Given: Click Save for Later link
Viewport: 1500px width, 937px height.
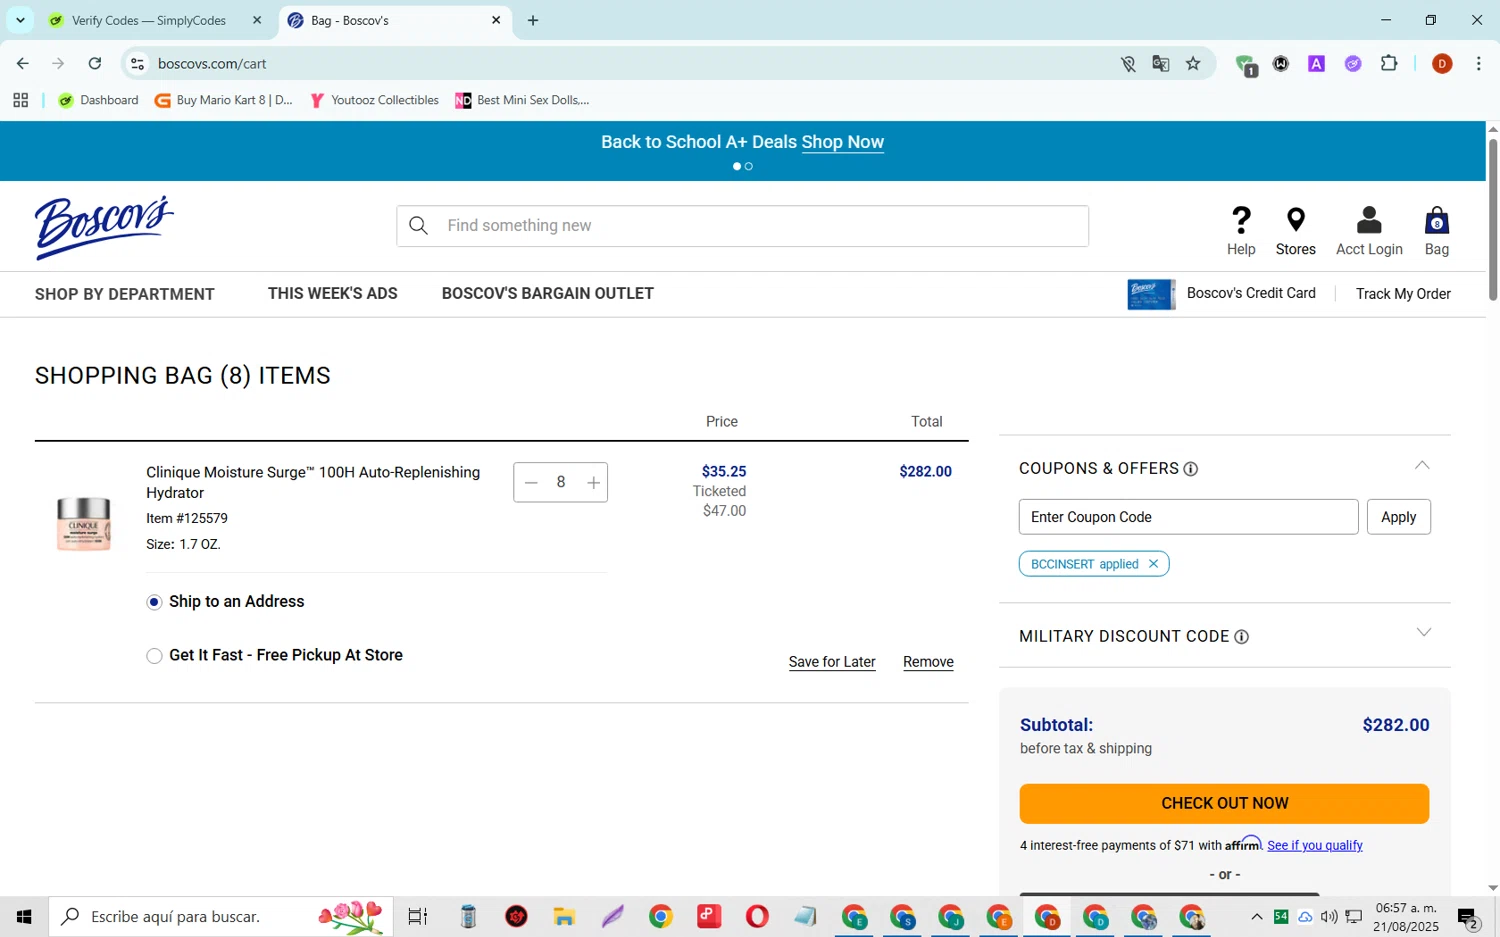Looking at the screenshot, I should point(832,662).
